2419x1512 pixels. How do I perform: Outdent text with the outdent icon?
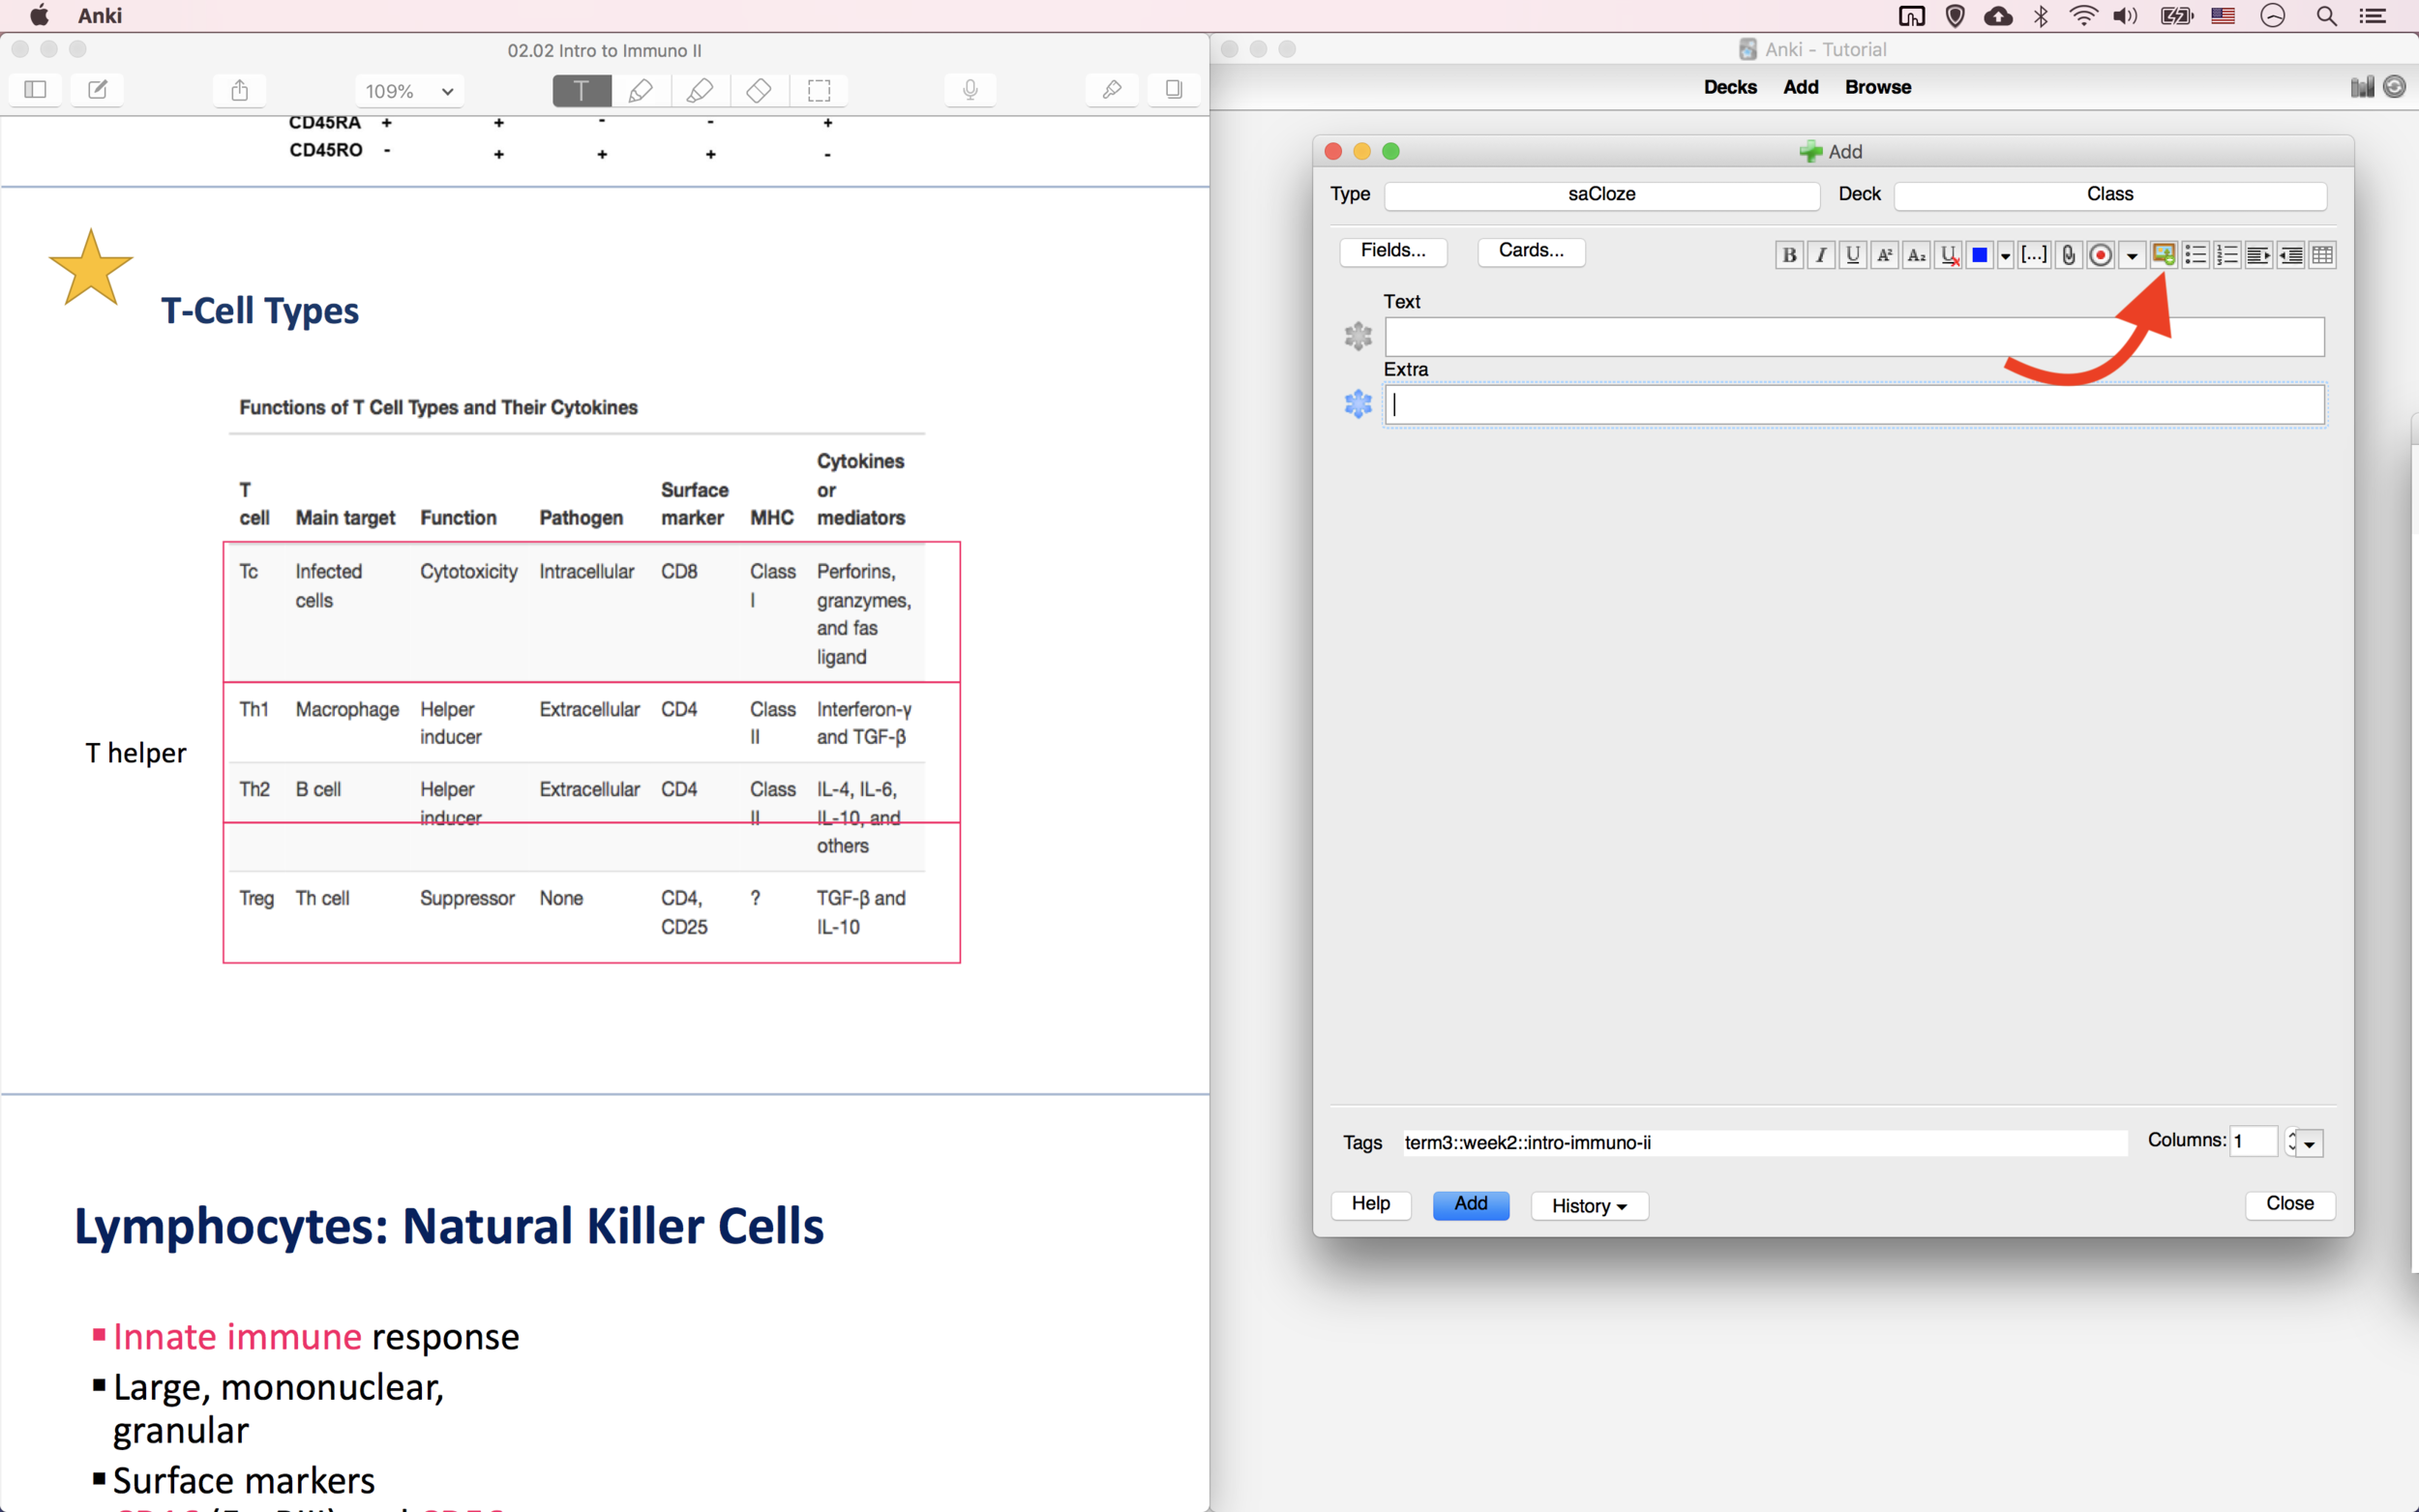point(2290,255)
